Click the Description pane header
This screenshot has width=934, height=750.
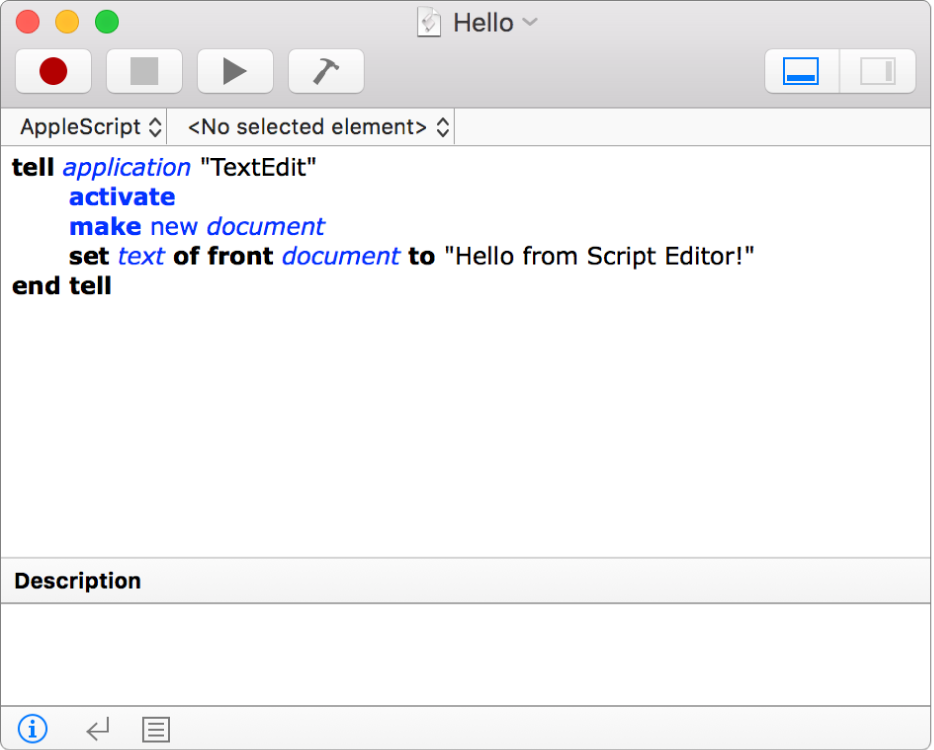point(78,581)
